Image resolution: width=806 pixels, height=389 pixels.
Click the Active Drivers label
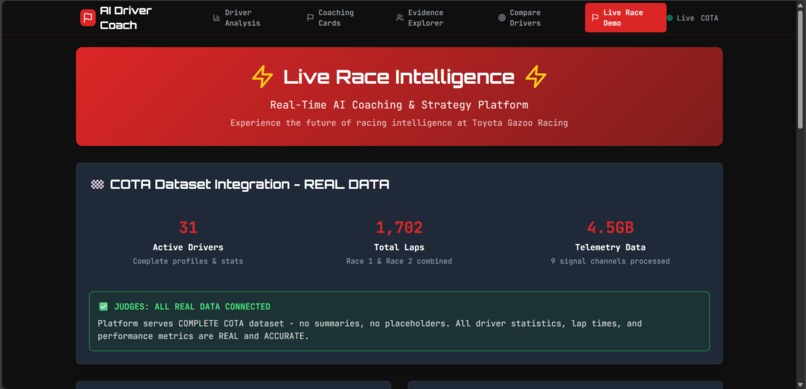(188, 247)
